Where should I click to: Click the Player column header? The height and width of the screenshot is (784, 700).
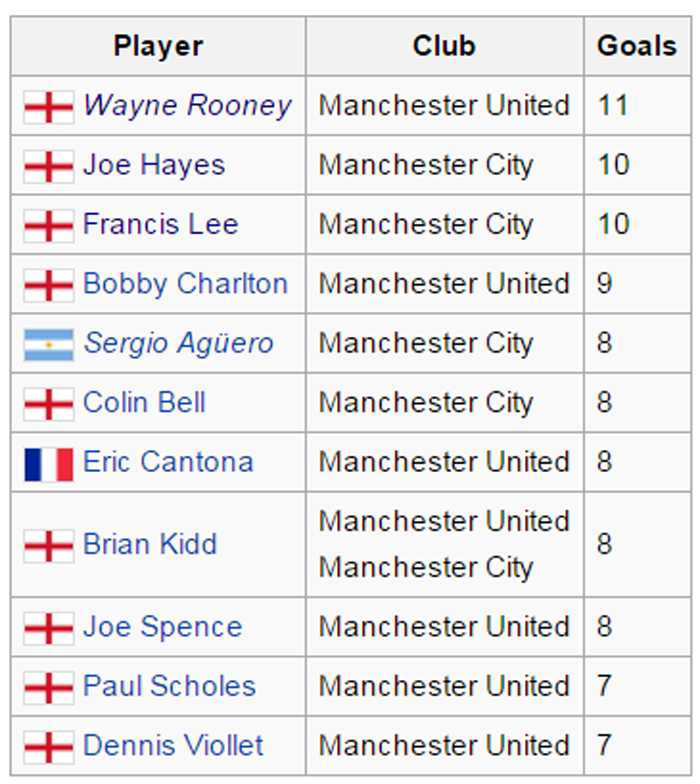(x=158, y=46)
